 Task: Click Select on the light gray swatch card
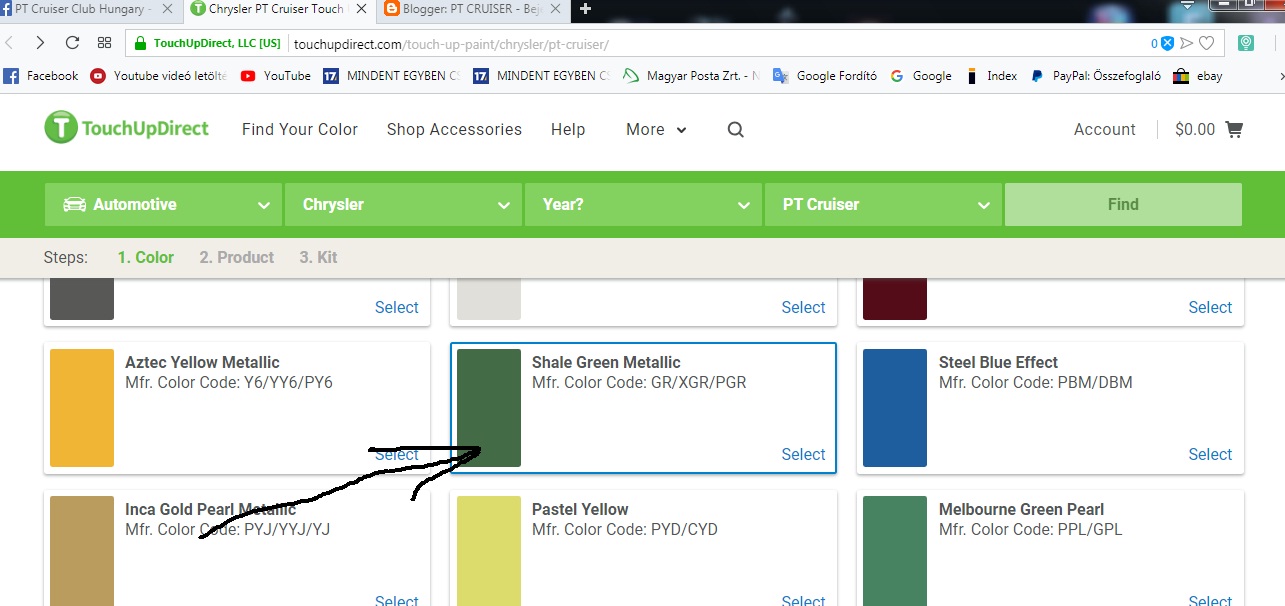pyautogui.click(x=803, y=307)
